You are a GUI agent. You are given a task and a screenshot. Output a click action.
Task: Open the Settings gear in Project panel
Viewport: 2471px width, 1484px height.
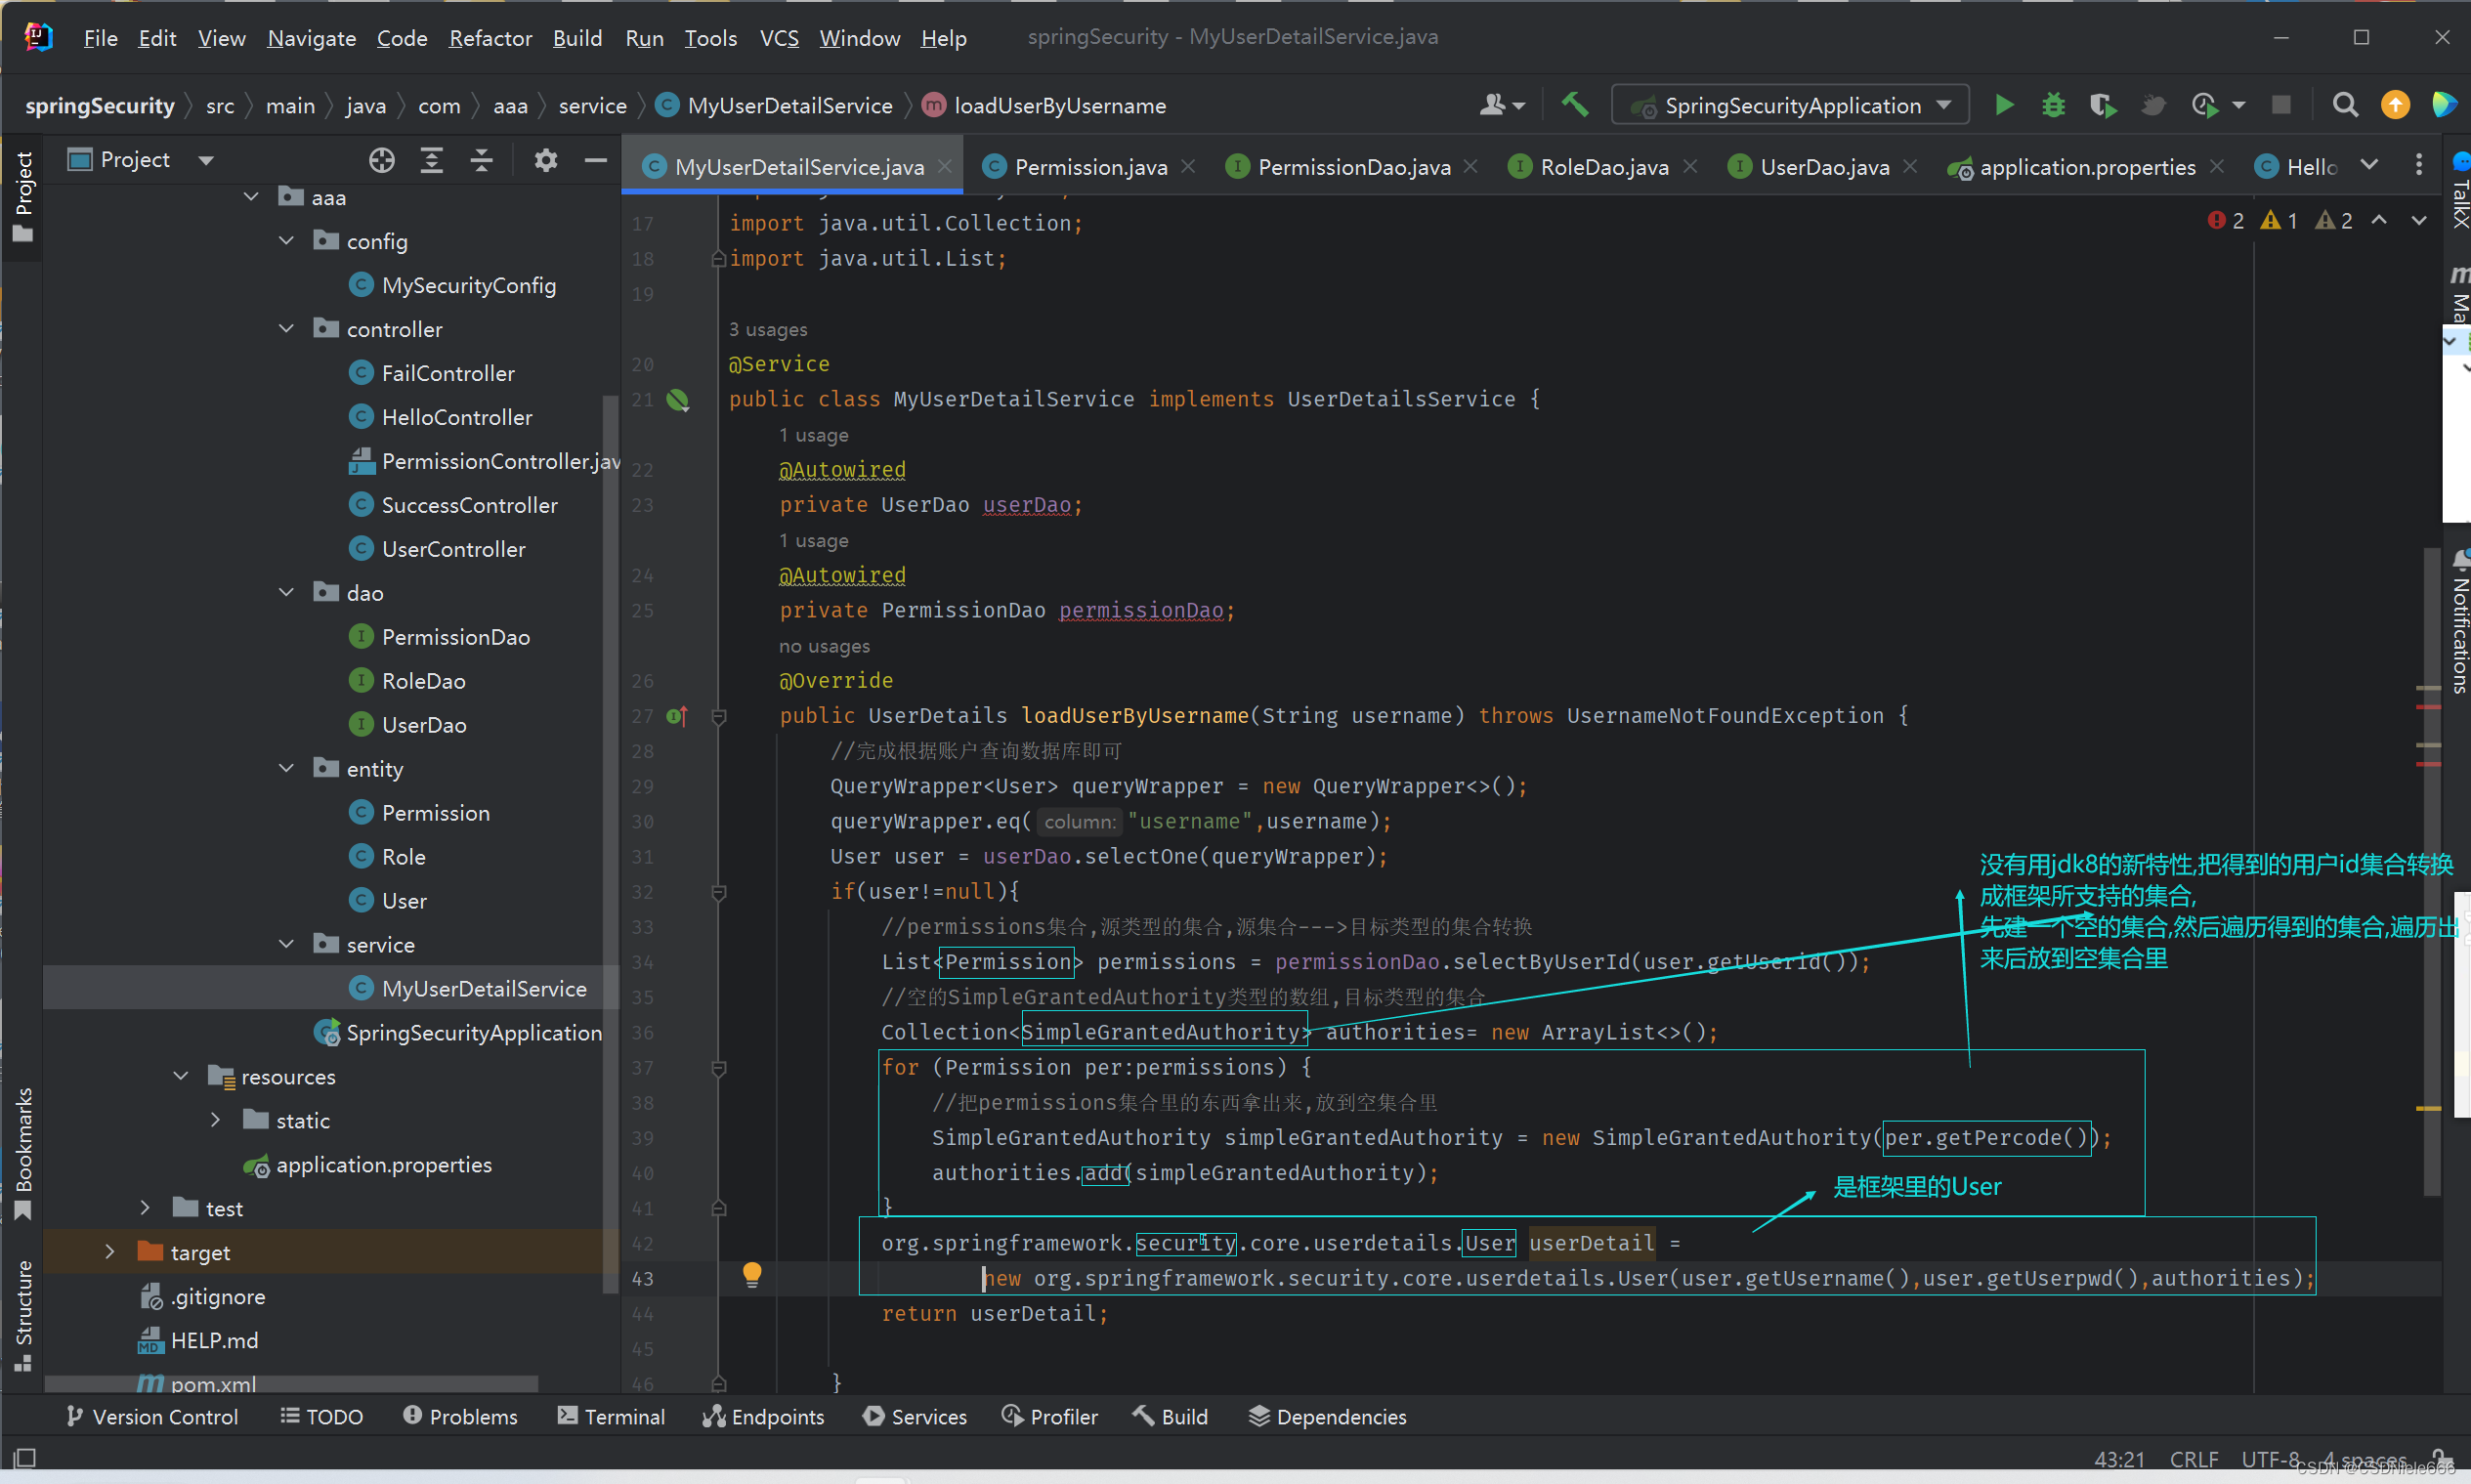(x=546, y=160)
